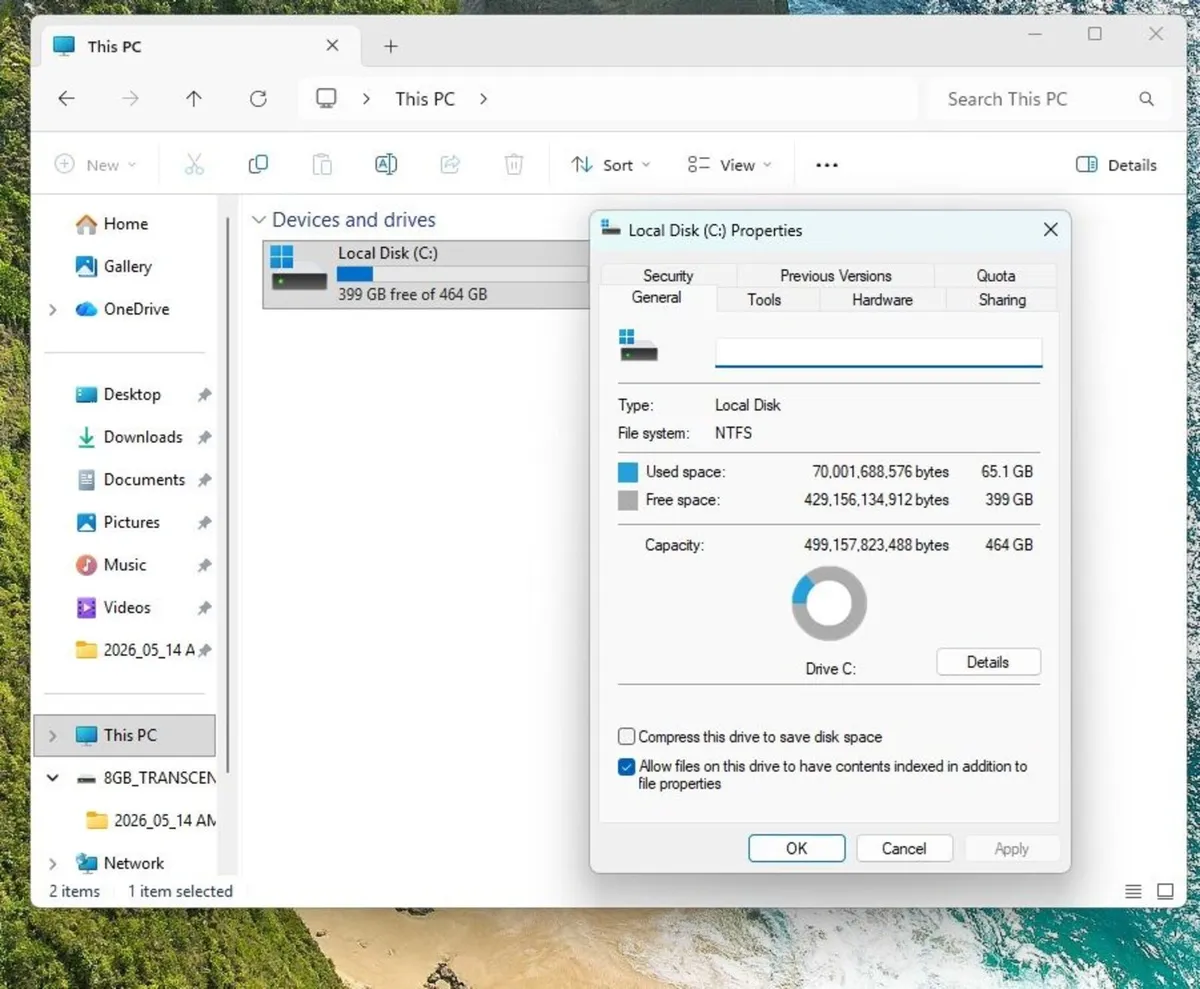Click the Copy icon in toolbar

point(258,164)
